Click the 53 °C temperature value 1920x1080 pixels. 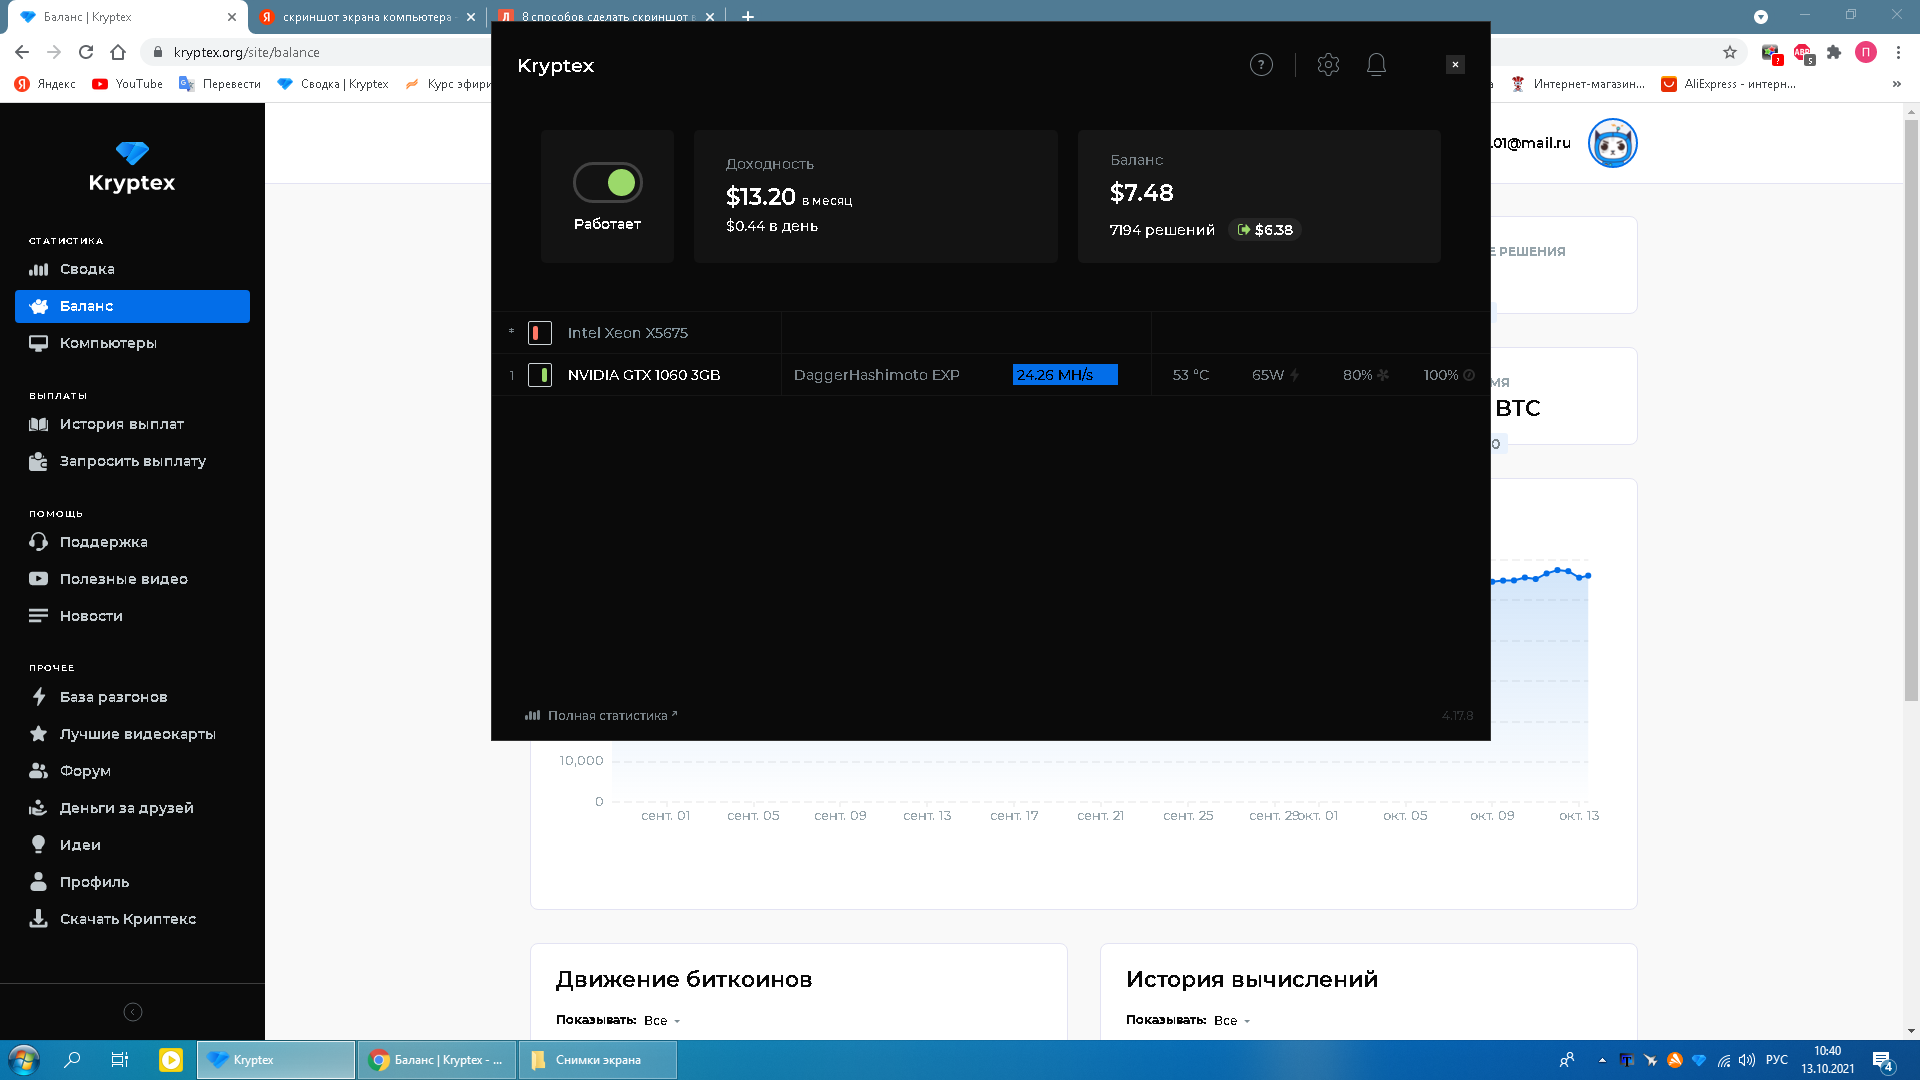pos(1190,375)
